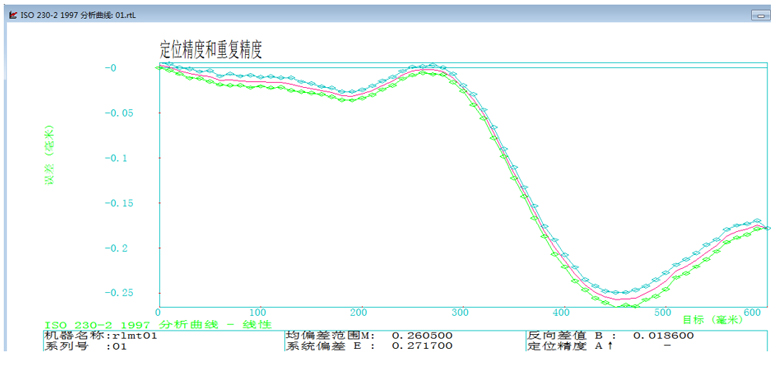The height and width of the screenshot is (365, 782).
Task: Click the value 0.271700 for 系统偏差 E
Action: coord(422,346)
